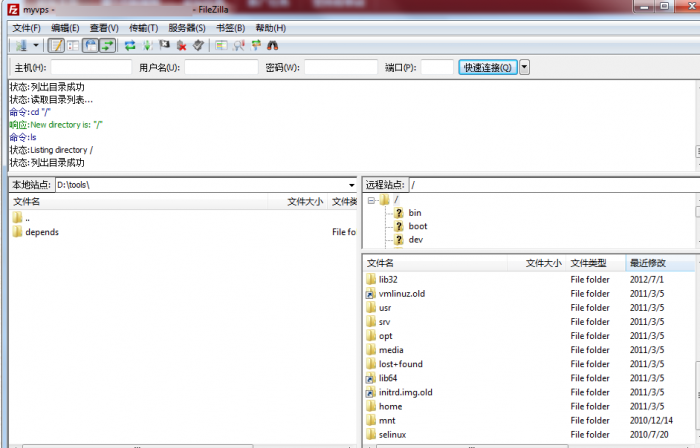Cancel the current operation icon
This screenshot has height=448, width=700.
164,46
